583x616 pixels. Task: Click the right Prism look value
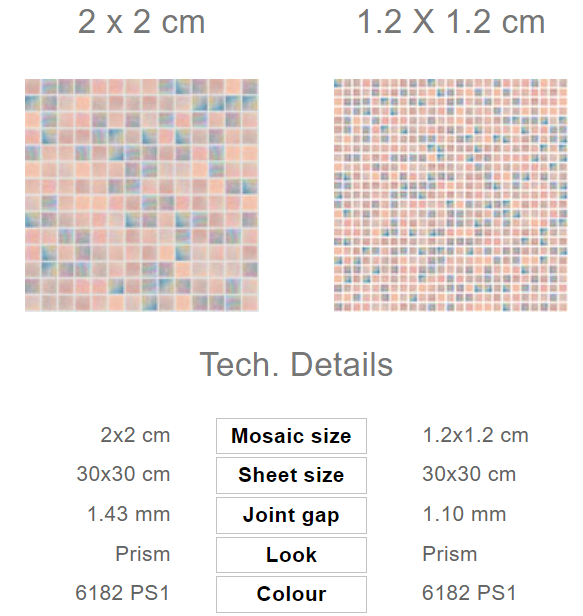point(450,554)
